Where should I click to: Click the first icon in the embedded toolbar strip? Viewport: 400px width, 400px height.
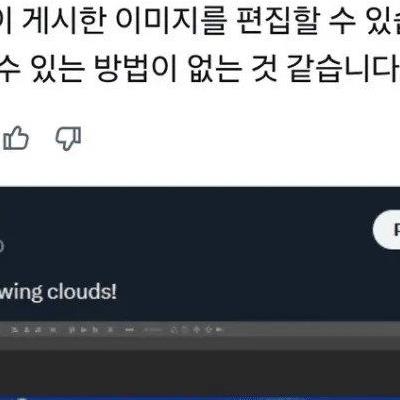coord(14,330)
